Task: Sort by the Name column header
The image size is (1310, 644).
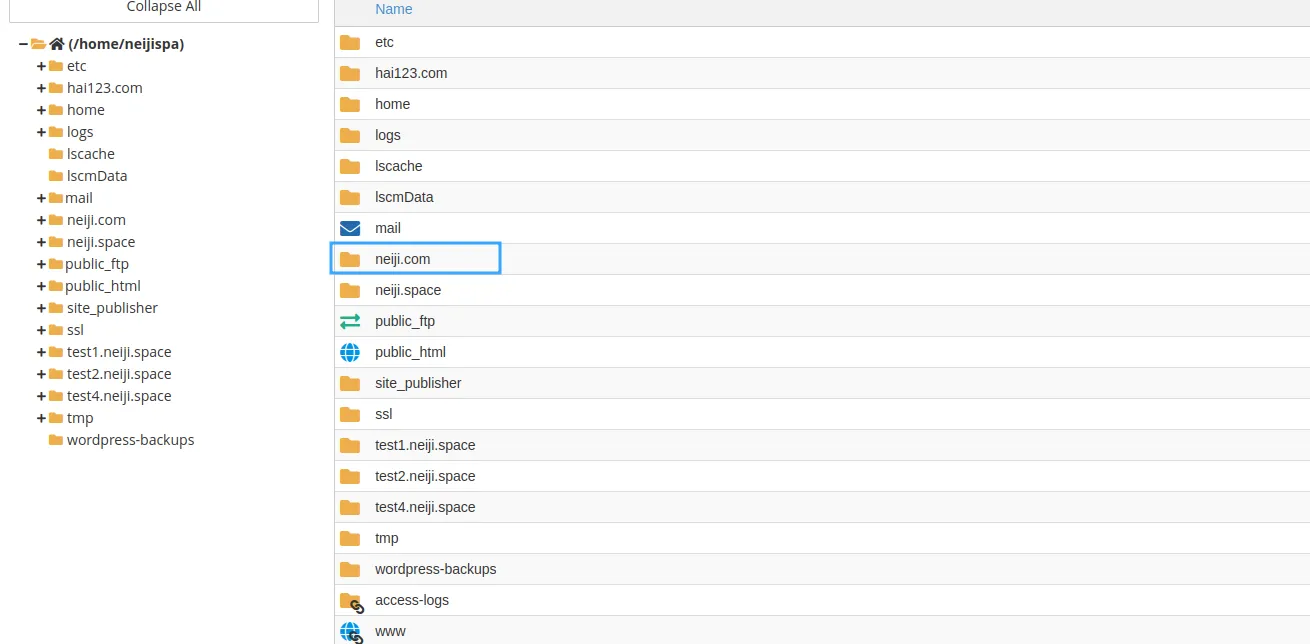Action: pyautogui.click(x=393, y=9)
